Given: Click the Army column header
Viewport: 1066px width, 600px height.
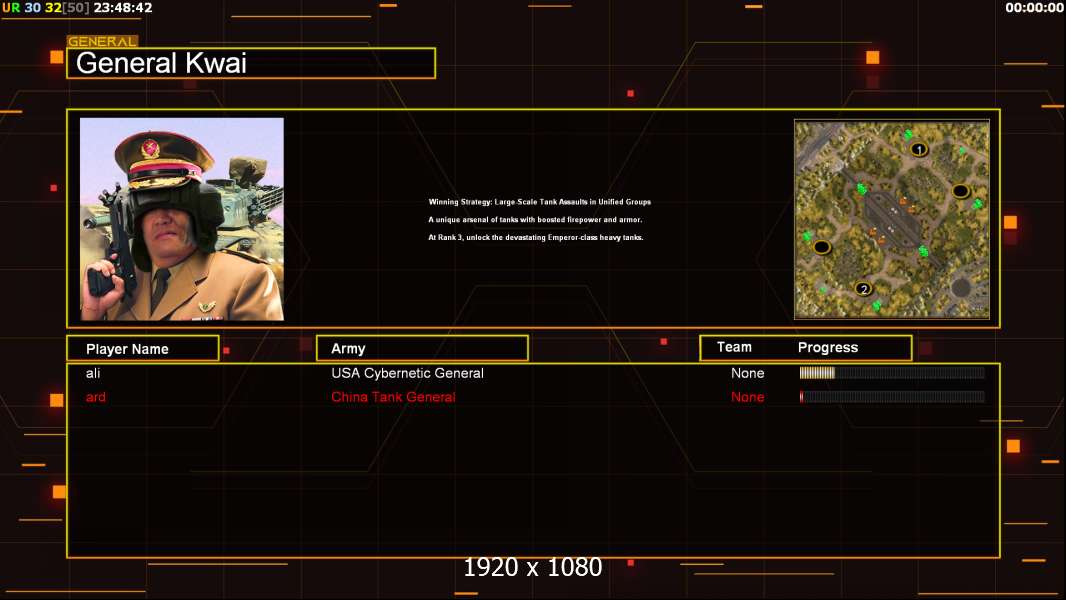Looking at the screenshot, I should (422, 349).
